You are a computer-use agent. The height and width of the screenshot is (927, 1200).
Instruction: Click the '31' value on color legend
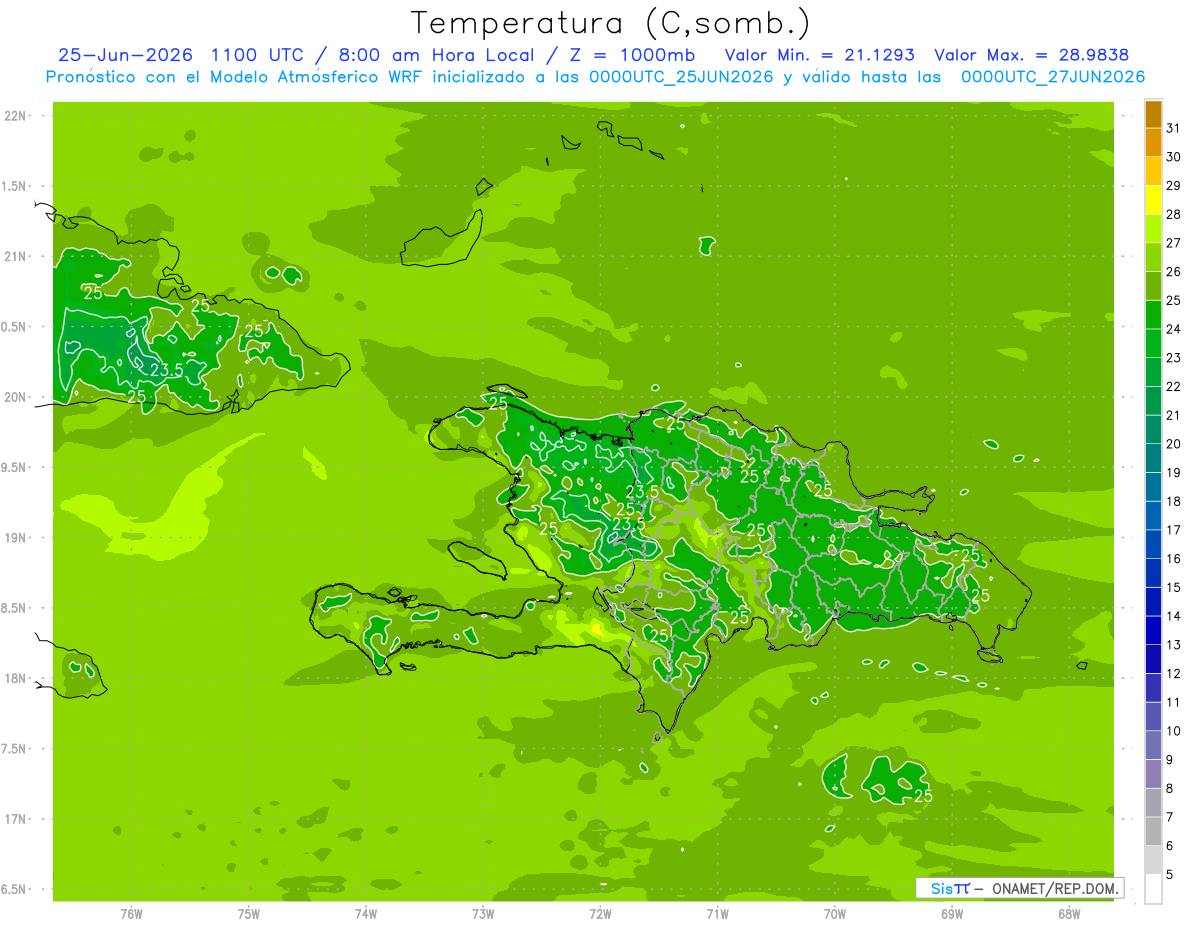tap(1173, 128)
